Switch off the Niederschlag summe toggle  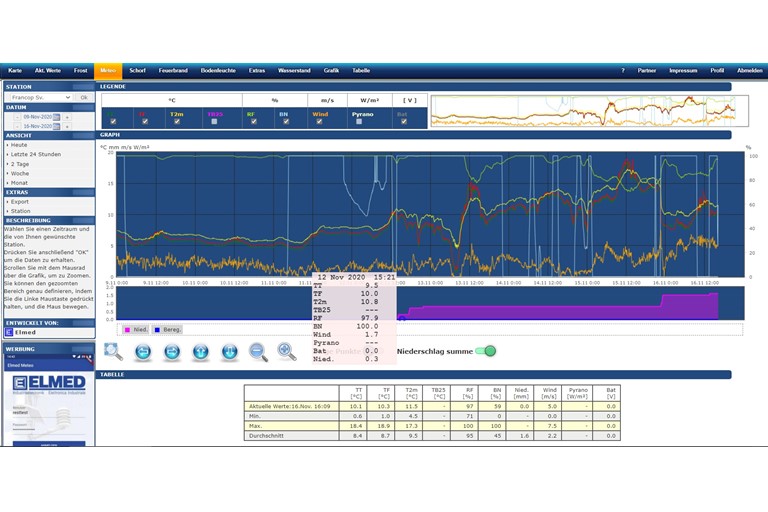point(486,351)
